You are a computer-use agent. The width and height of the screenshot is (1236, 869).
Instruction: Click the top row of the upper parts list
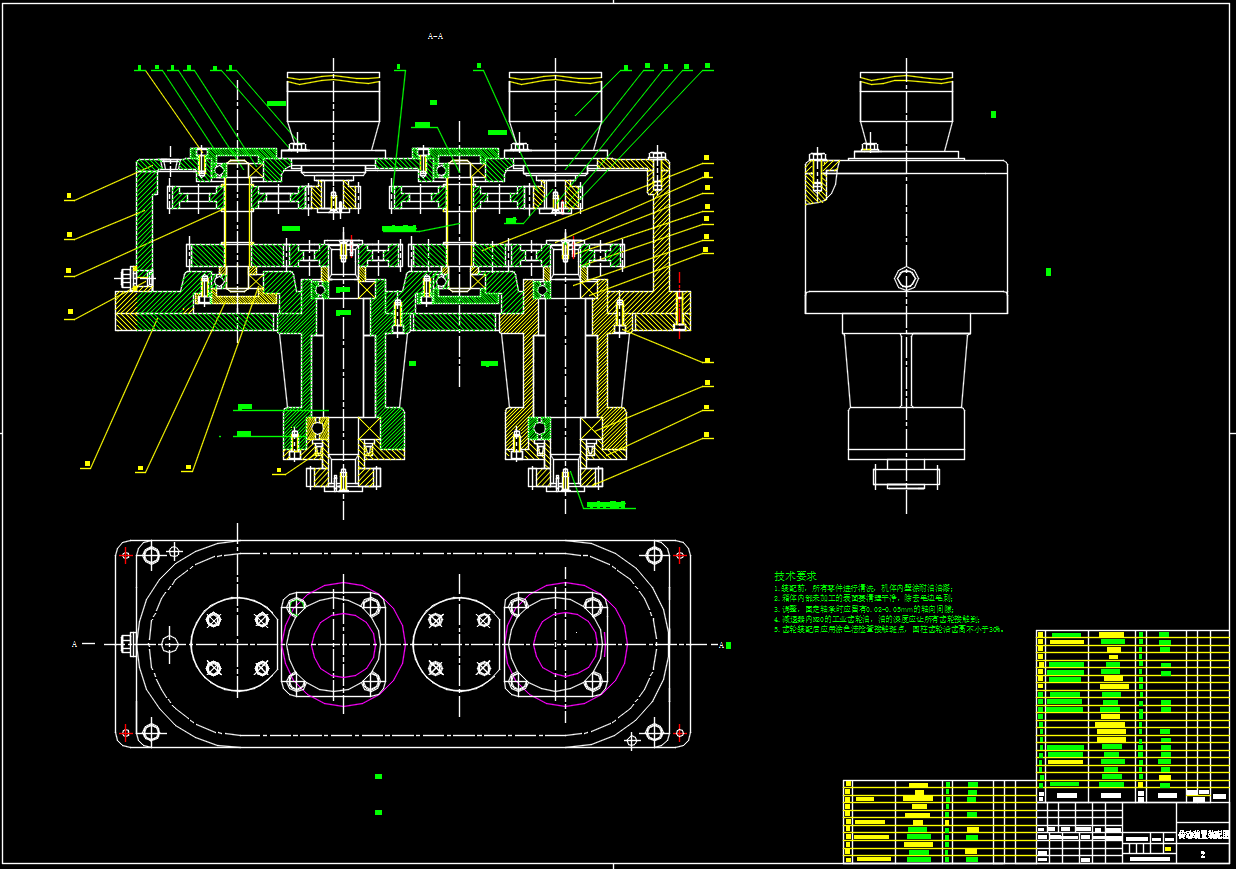[x=1133, y=635]
